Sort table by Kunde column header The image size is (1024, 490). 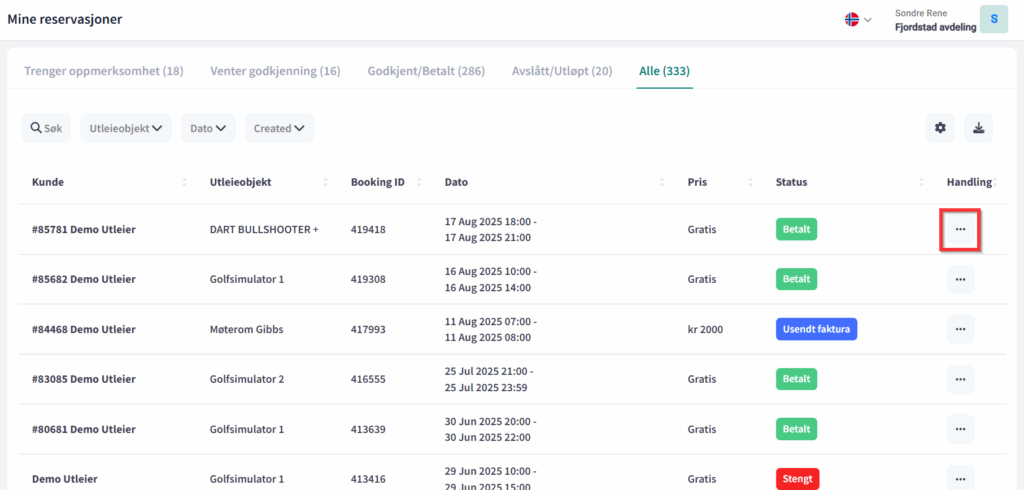point(48,182)
